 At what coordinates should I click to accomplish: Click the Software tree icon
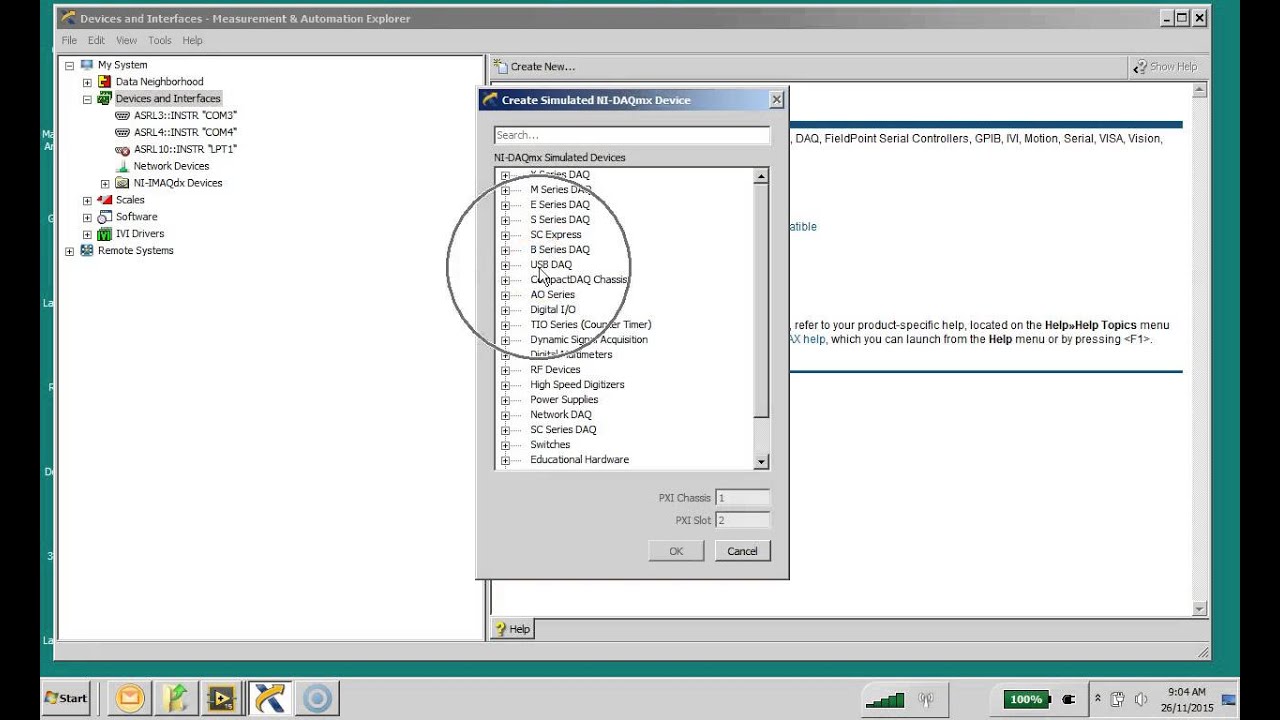pyautogui.click(x=105, y=218)
